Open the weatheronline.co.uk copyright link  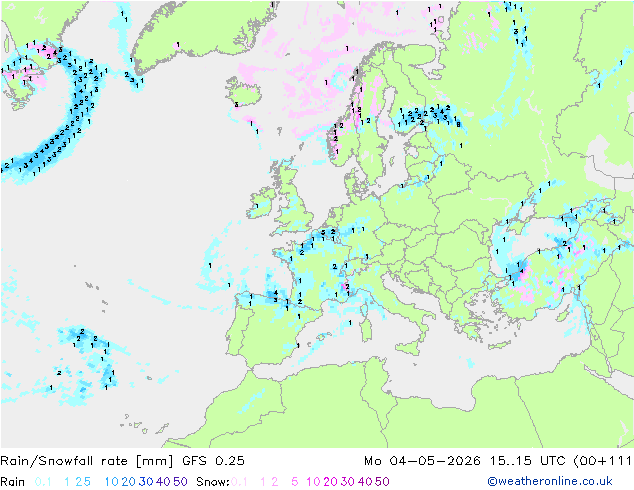550,481
